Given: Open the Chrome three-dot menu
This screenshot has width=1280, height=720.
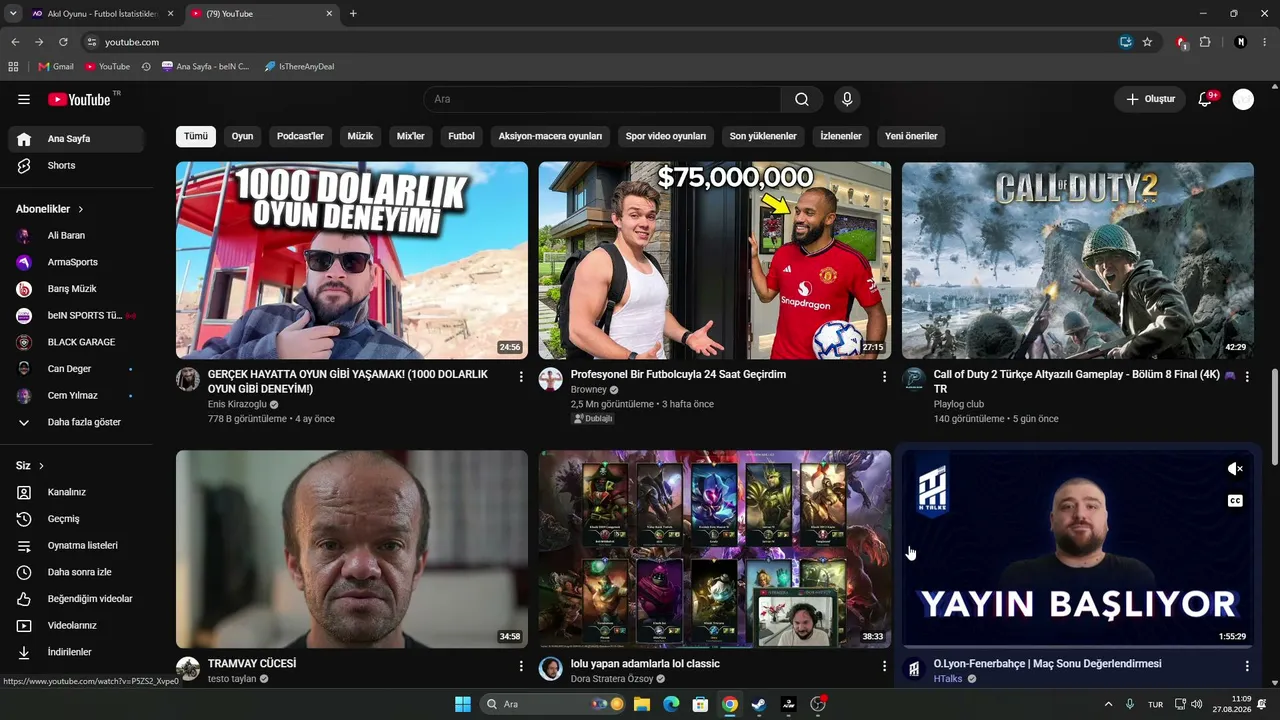Looking at the screenshot, I should coord(1264,42).
